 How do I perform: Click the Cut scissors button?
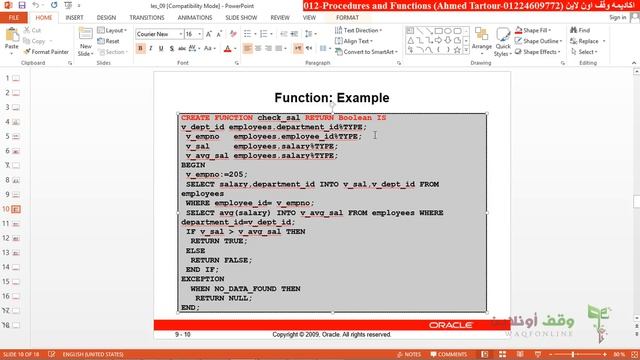click(32, 30)
